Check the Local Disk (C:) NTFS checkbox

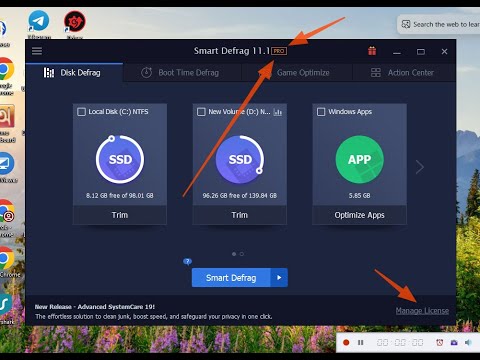pyautogui.click(x=81, y=112)
